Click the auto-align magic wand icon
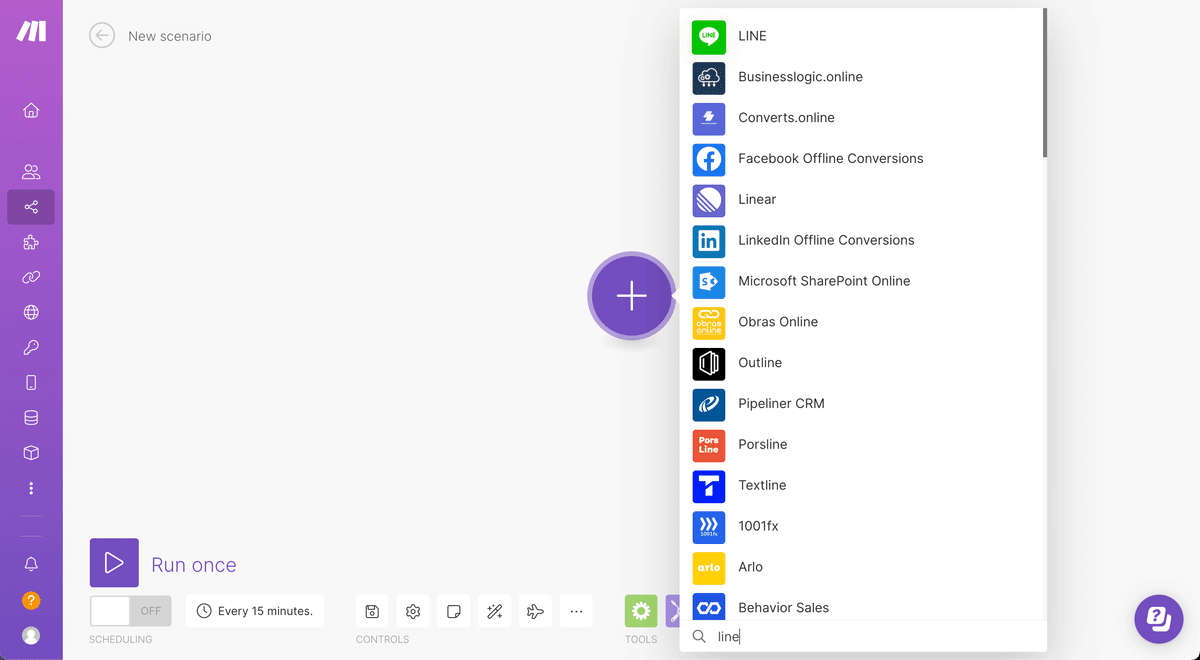The height and width of the screenshot is (660, 1200). (x=495, y=611)
